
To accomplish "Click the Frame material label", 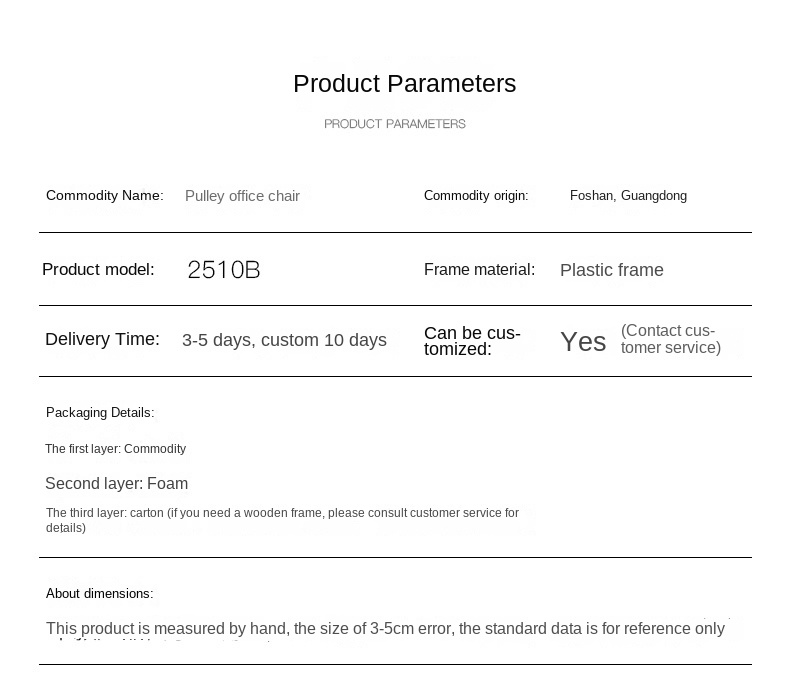I will point(480,269).
